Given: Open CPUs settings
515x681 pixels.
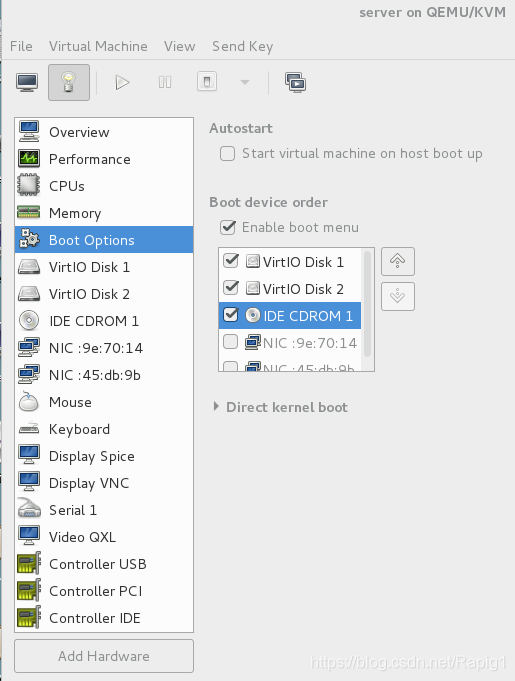Looking at the screenshot, I should click(104, 186).
